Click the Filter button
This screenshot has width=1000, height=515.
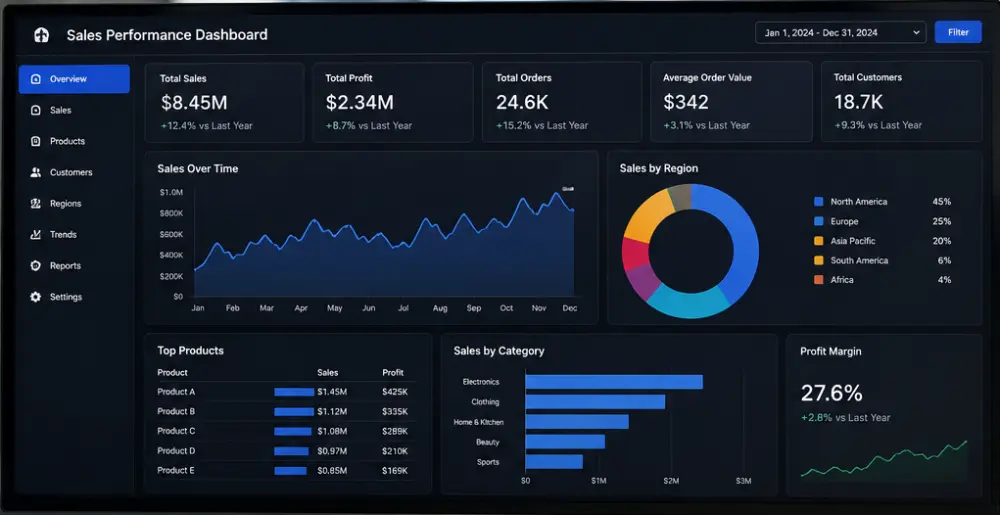(958, 33)
